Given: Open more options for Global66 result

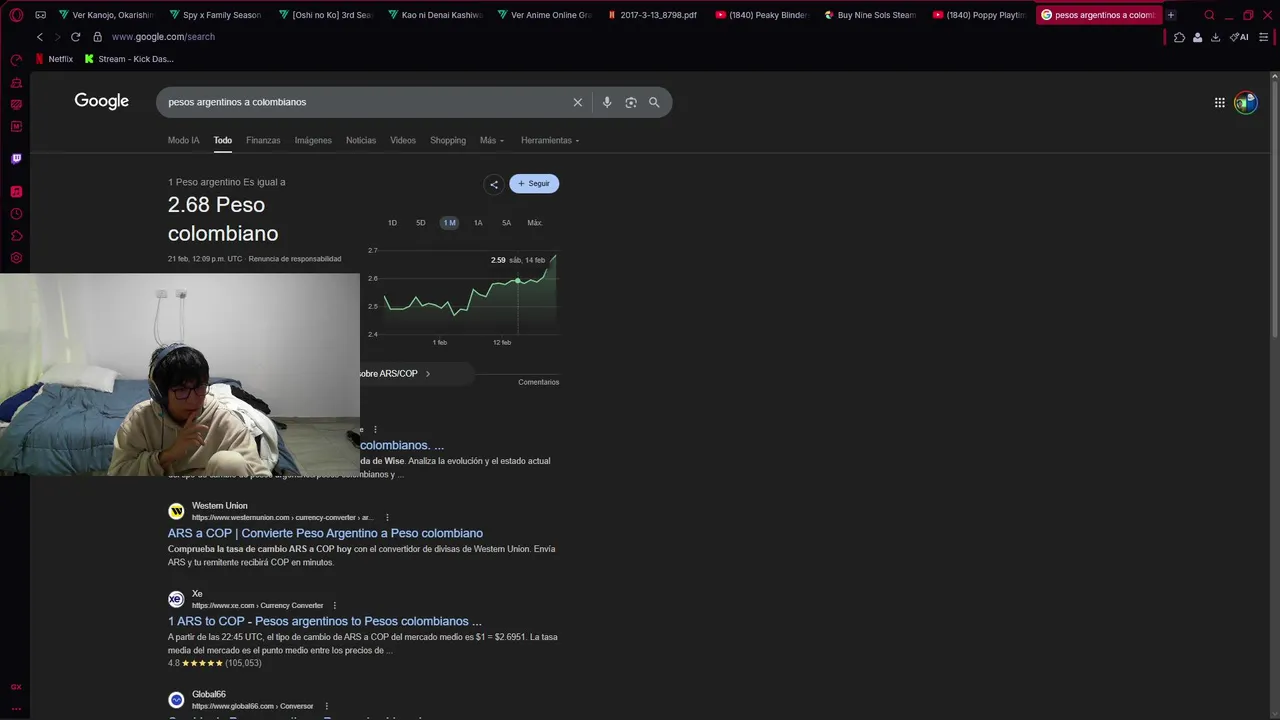Looking at the screenshot, I should pos(326,706).
